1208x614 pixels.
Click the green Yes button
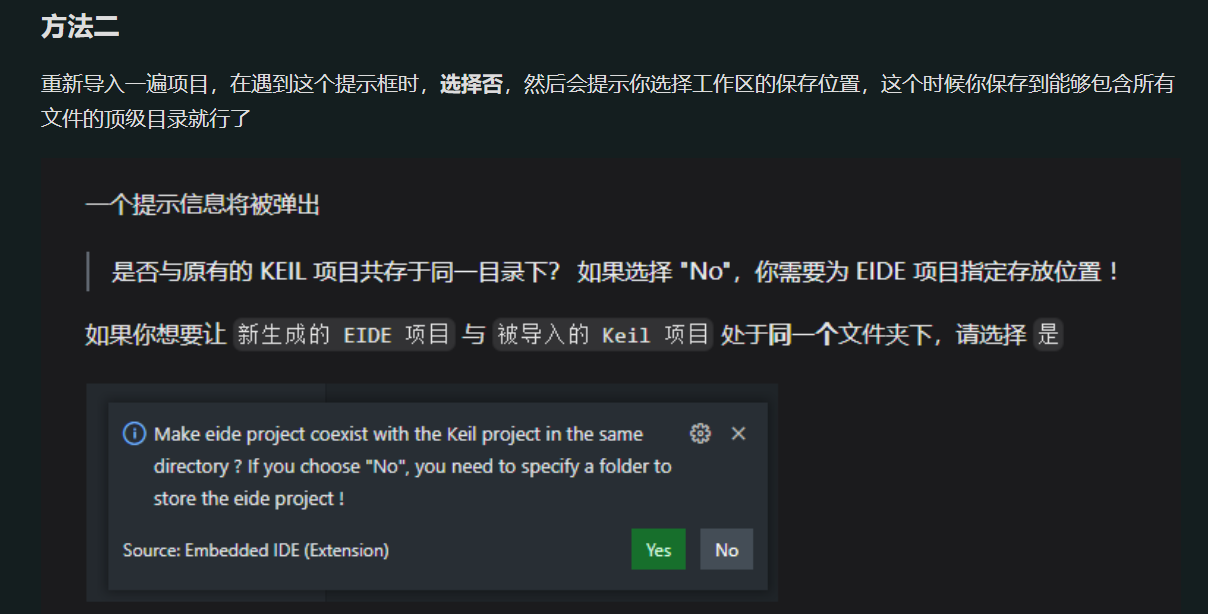(x=658, y=549)
